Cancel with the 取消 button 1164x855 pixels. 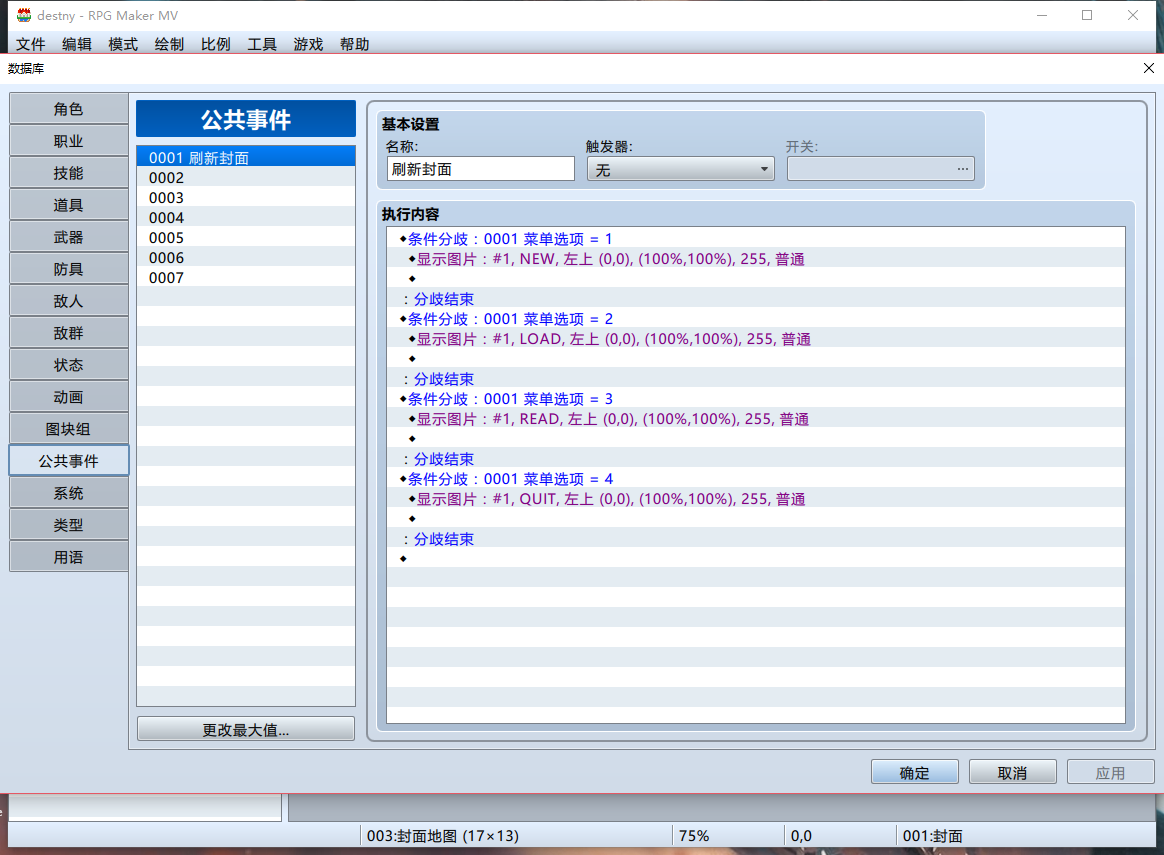(1013, 772)
